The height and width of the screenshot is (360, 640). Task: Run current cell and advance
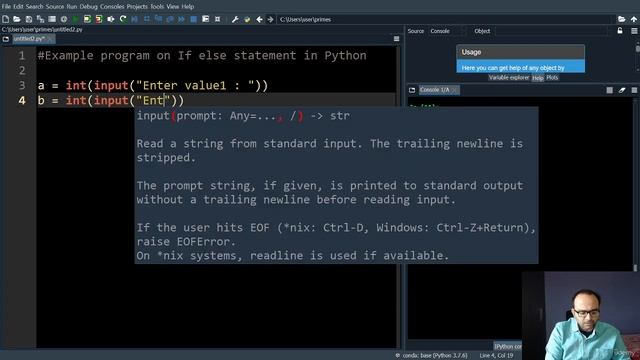tap(99, 19)
